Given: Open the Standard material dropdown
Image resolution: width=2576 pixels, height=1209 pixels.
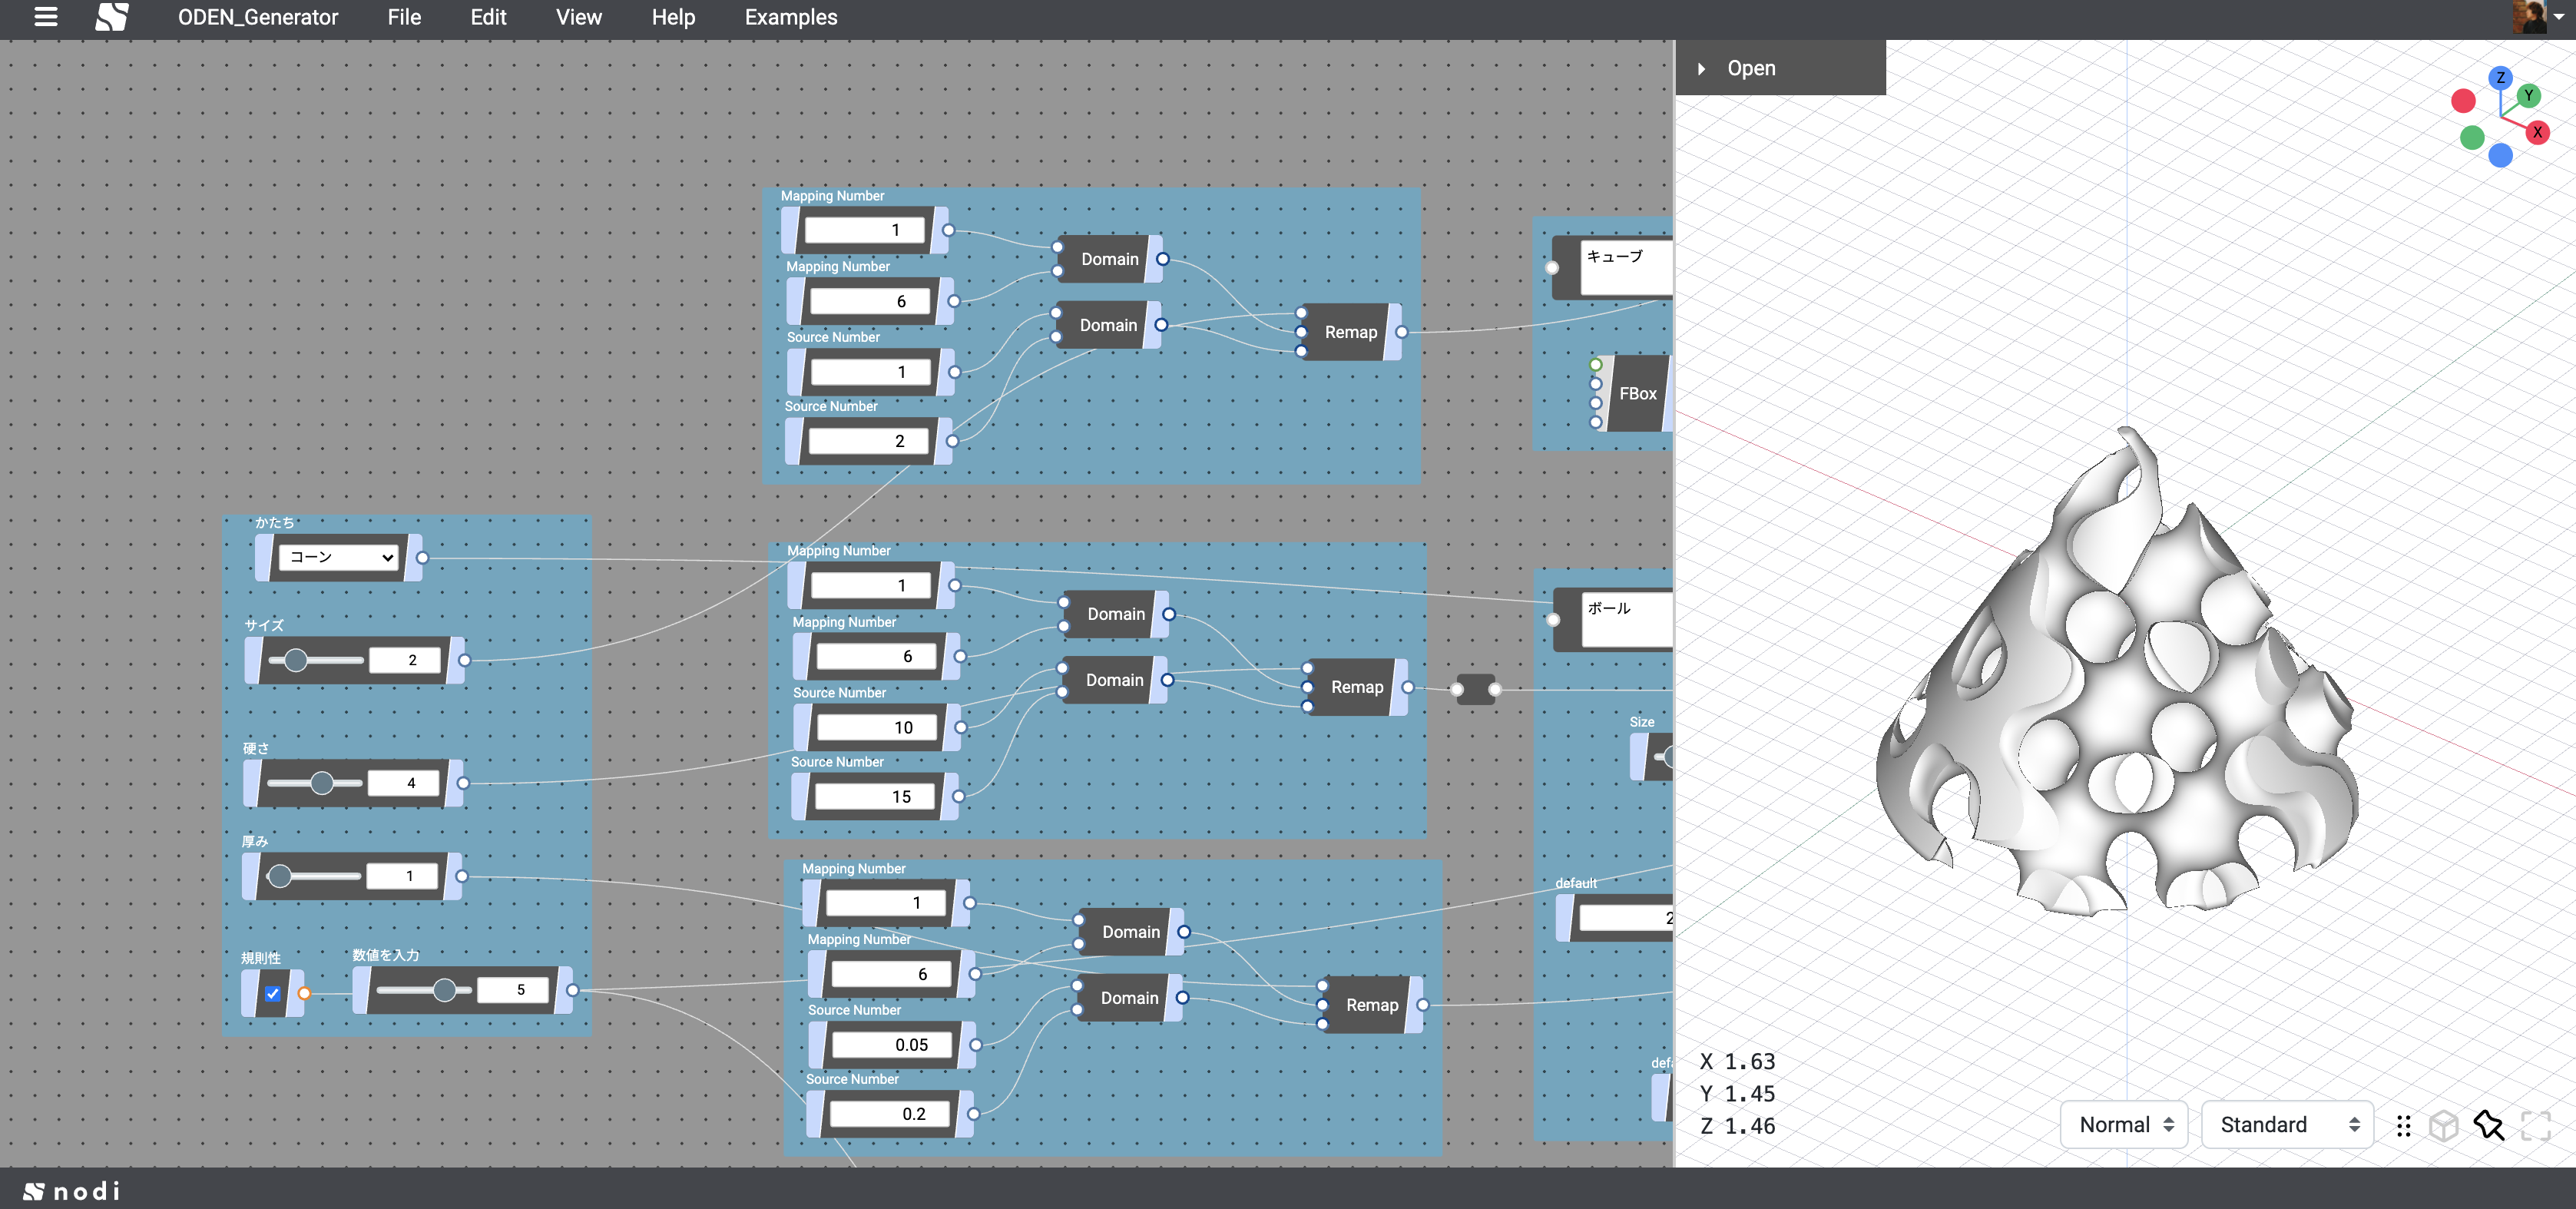Looking at the screenshot, I should 2287,1125.
